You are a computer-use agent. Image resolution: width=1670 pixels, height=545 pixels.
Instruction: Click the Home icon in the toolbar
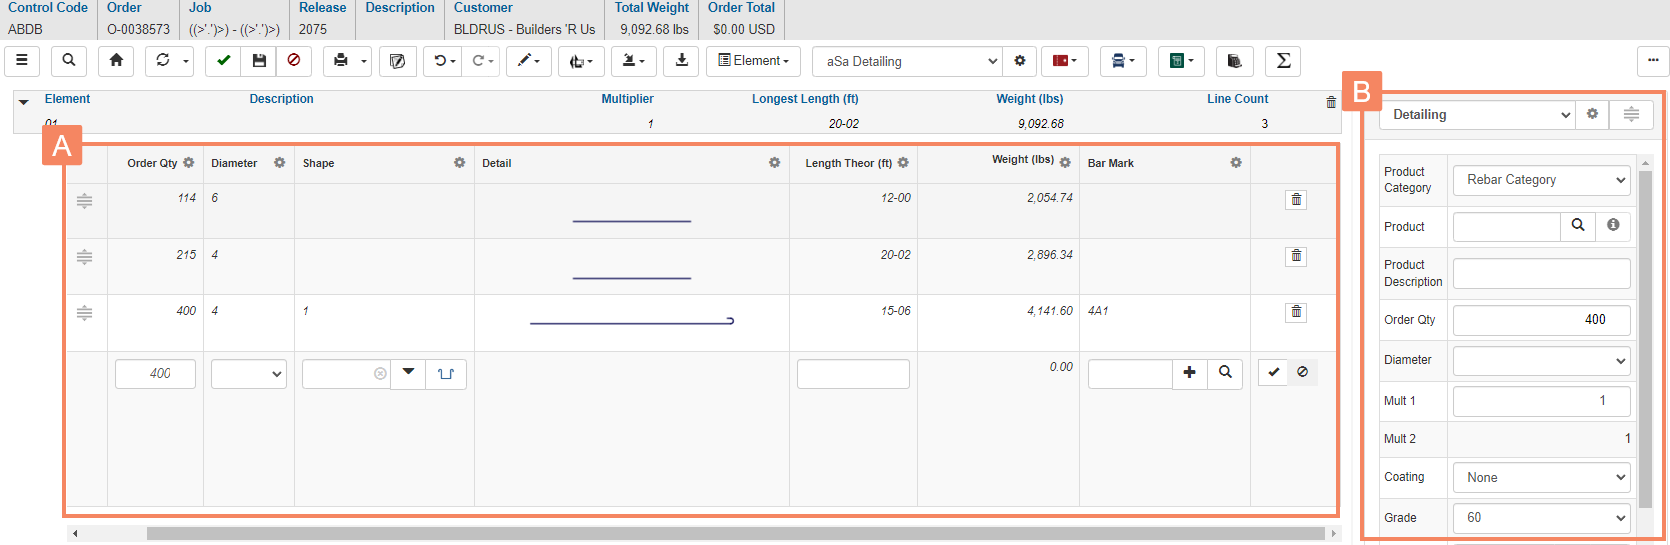point(116,61)
